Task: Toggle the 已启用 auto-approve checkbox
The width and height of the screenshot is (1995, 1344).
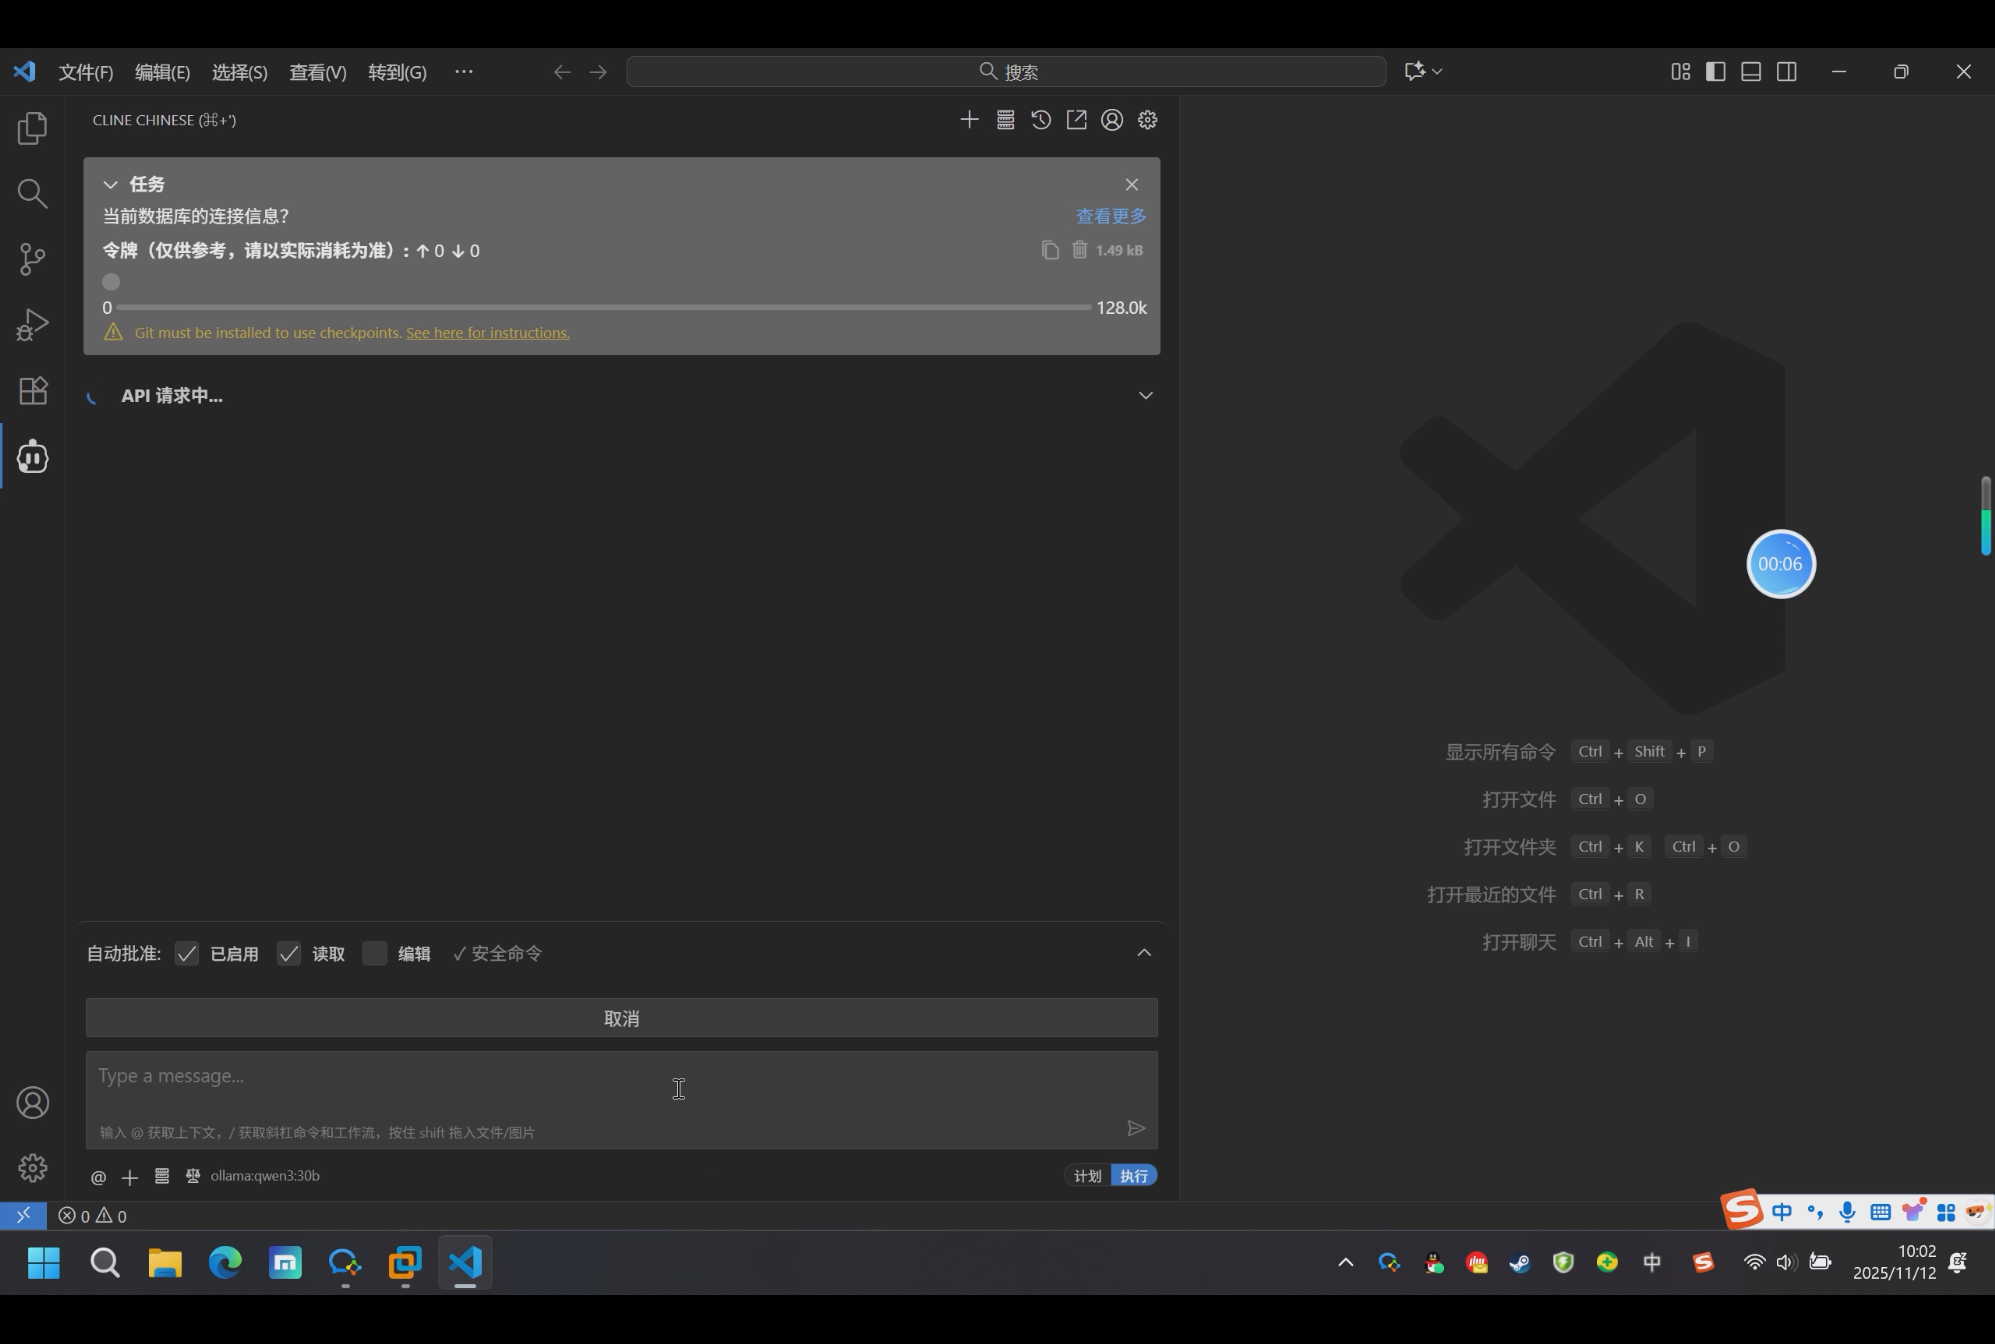Action: tap(187, 954)
